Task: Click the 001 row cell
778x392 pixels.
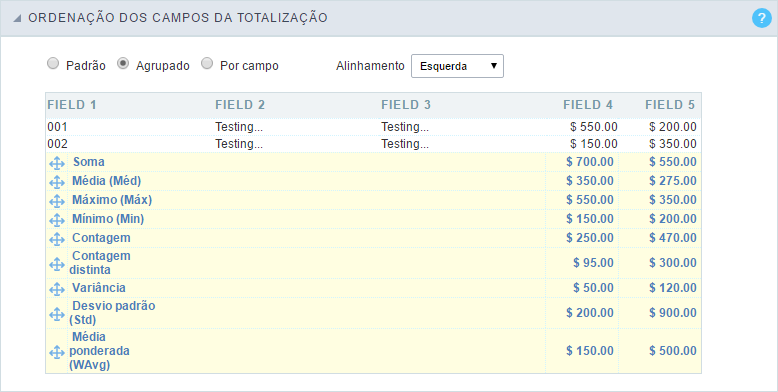Action: click(58, 127)
